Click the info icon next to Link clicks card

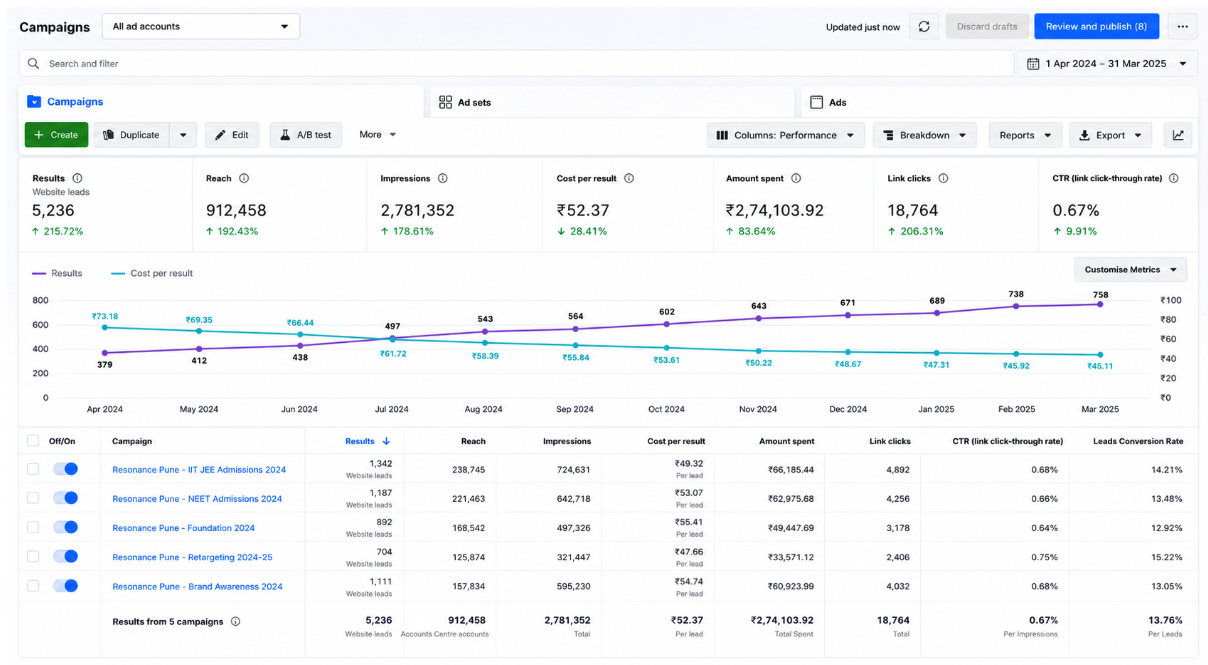click(x=943, y=178)
